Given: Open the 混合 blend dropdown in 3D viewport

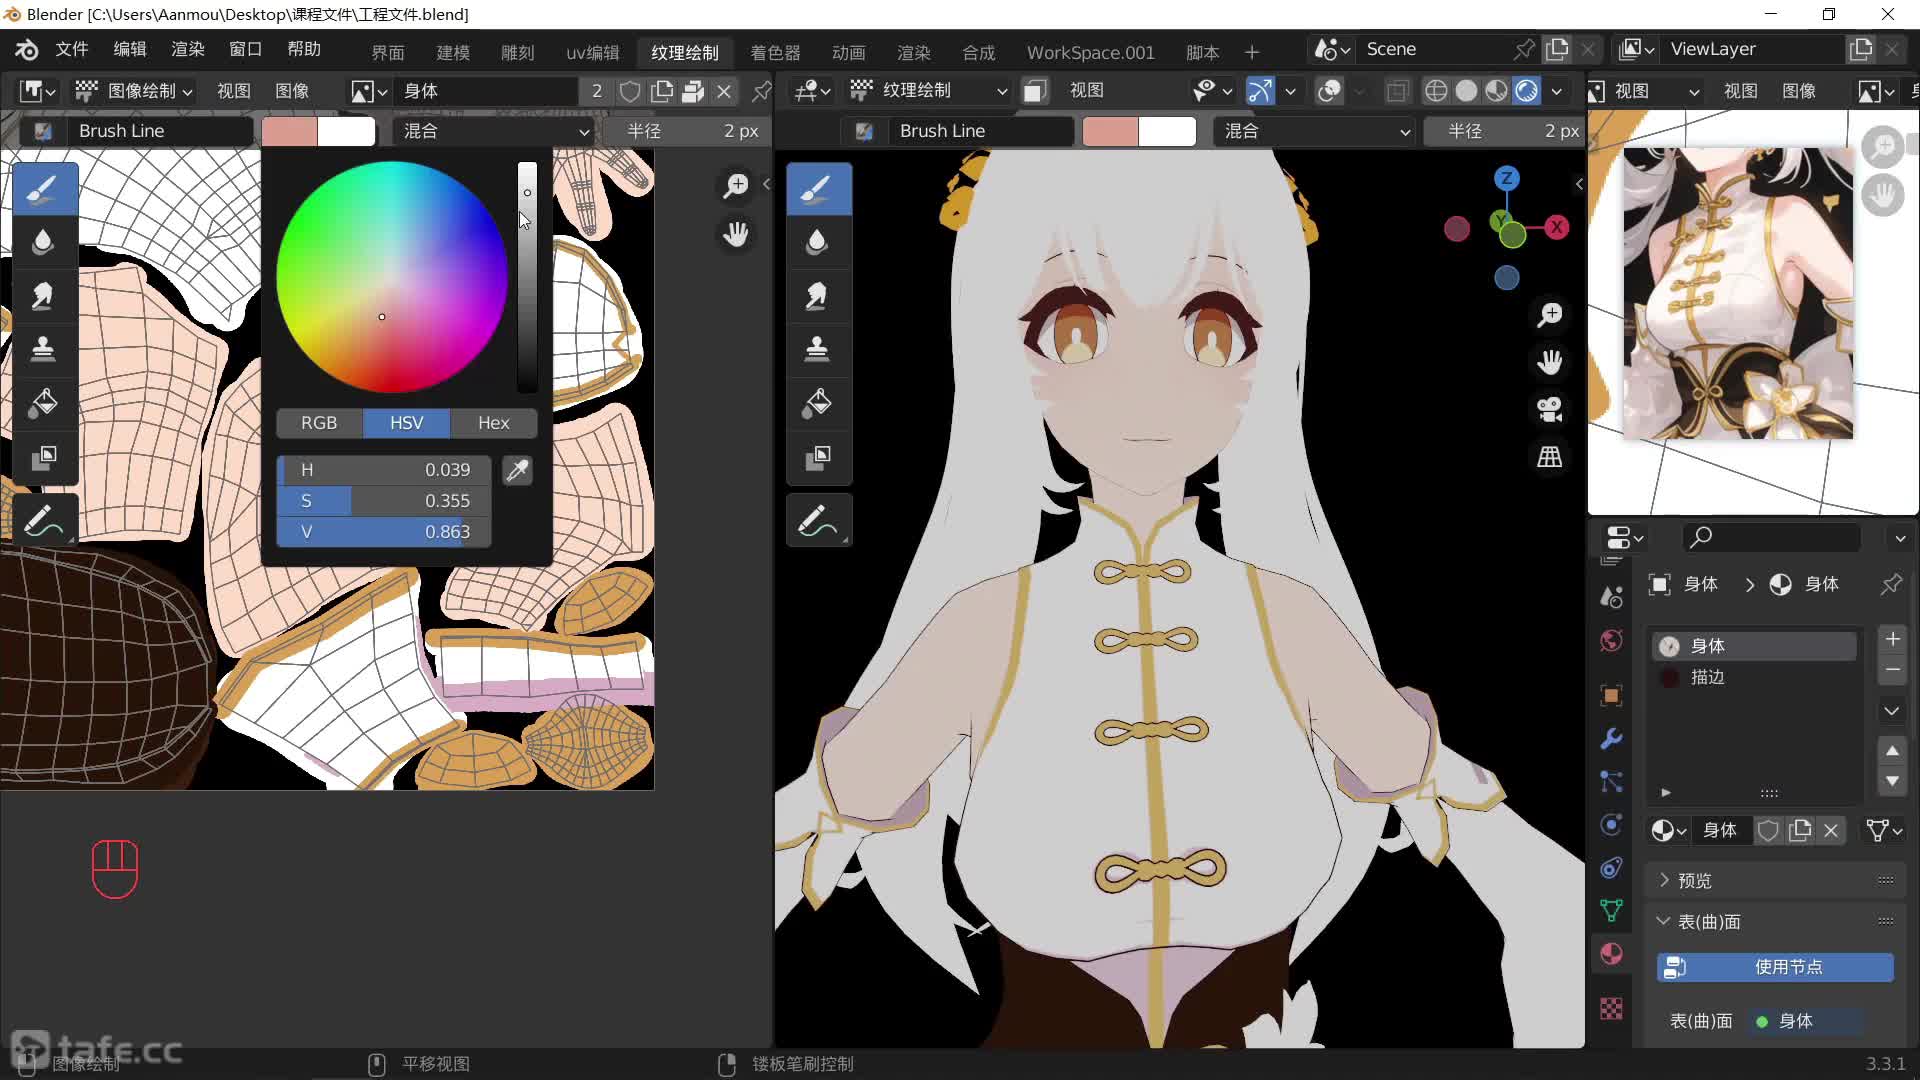Looking at the screenshot, I should (1316, 131).
